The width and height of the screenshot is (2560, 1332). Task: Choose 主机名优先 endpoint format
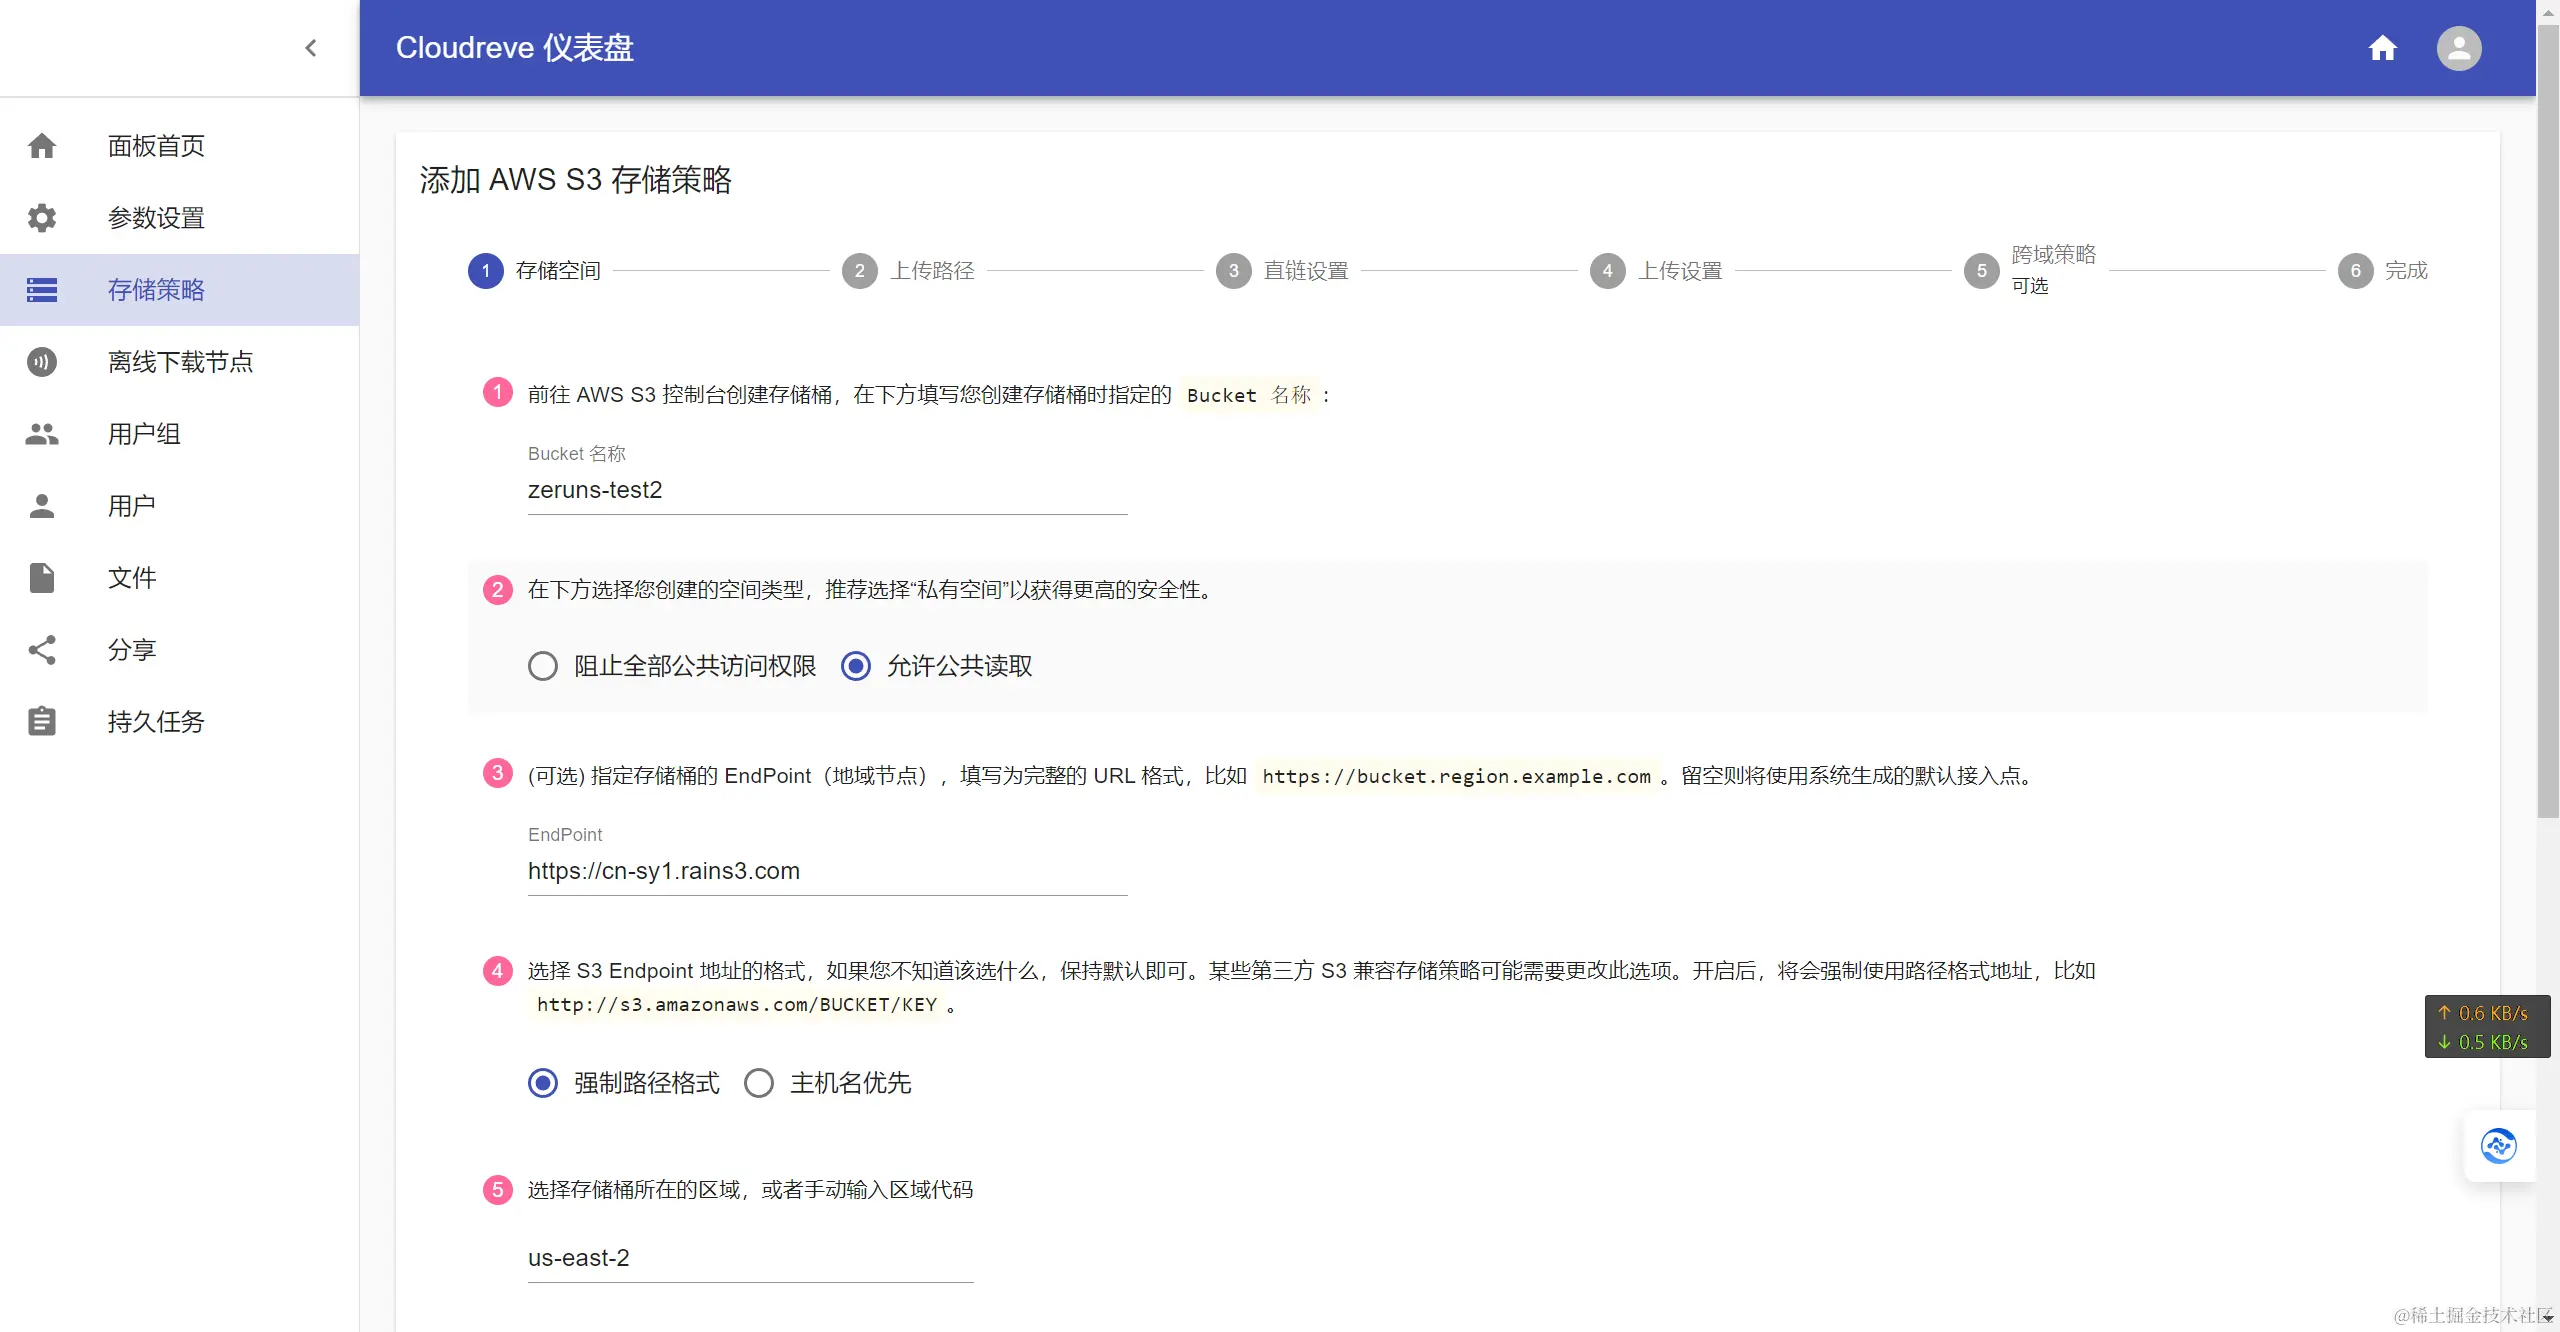point(759,1083)
